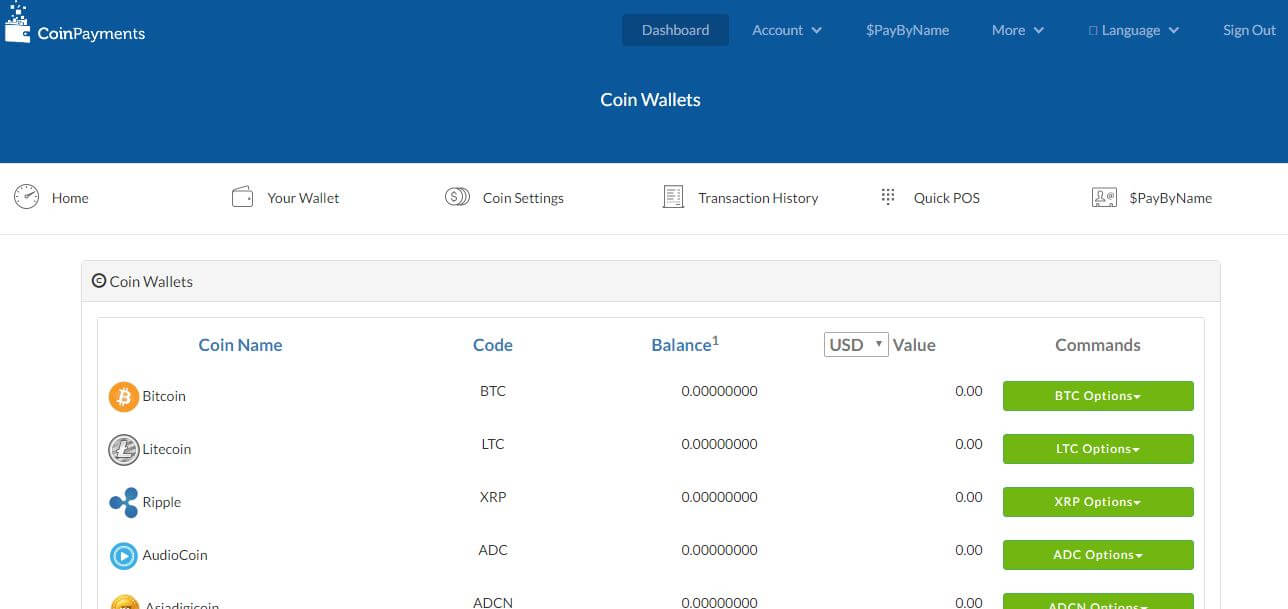This screenshot has width=1288, height=609.
Task: Expand the Account menu
Action: [x=787, y=30]
